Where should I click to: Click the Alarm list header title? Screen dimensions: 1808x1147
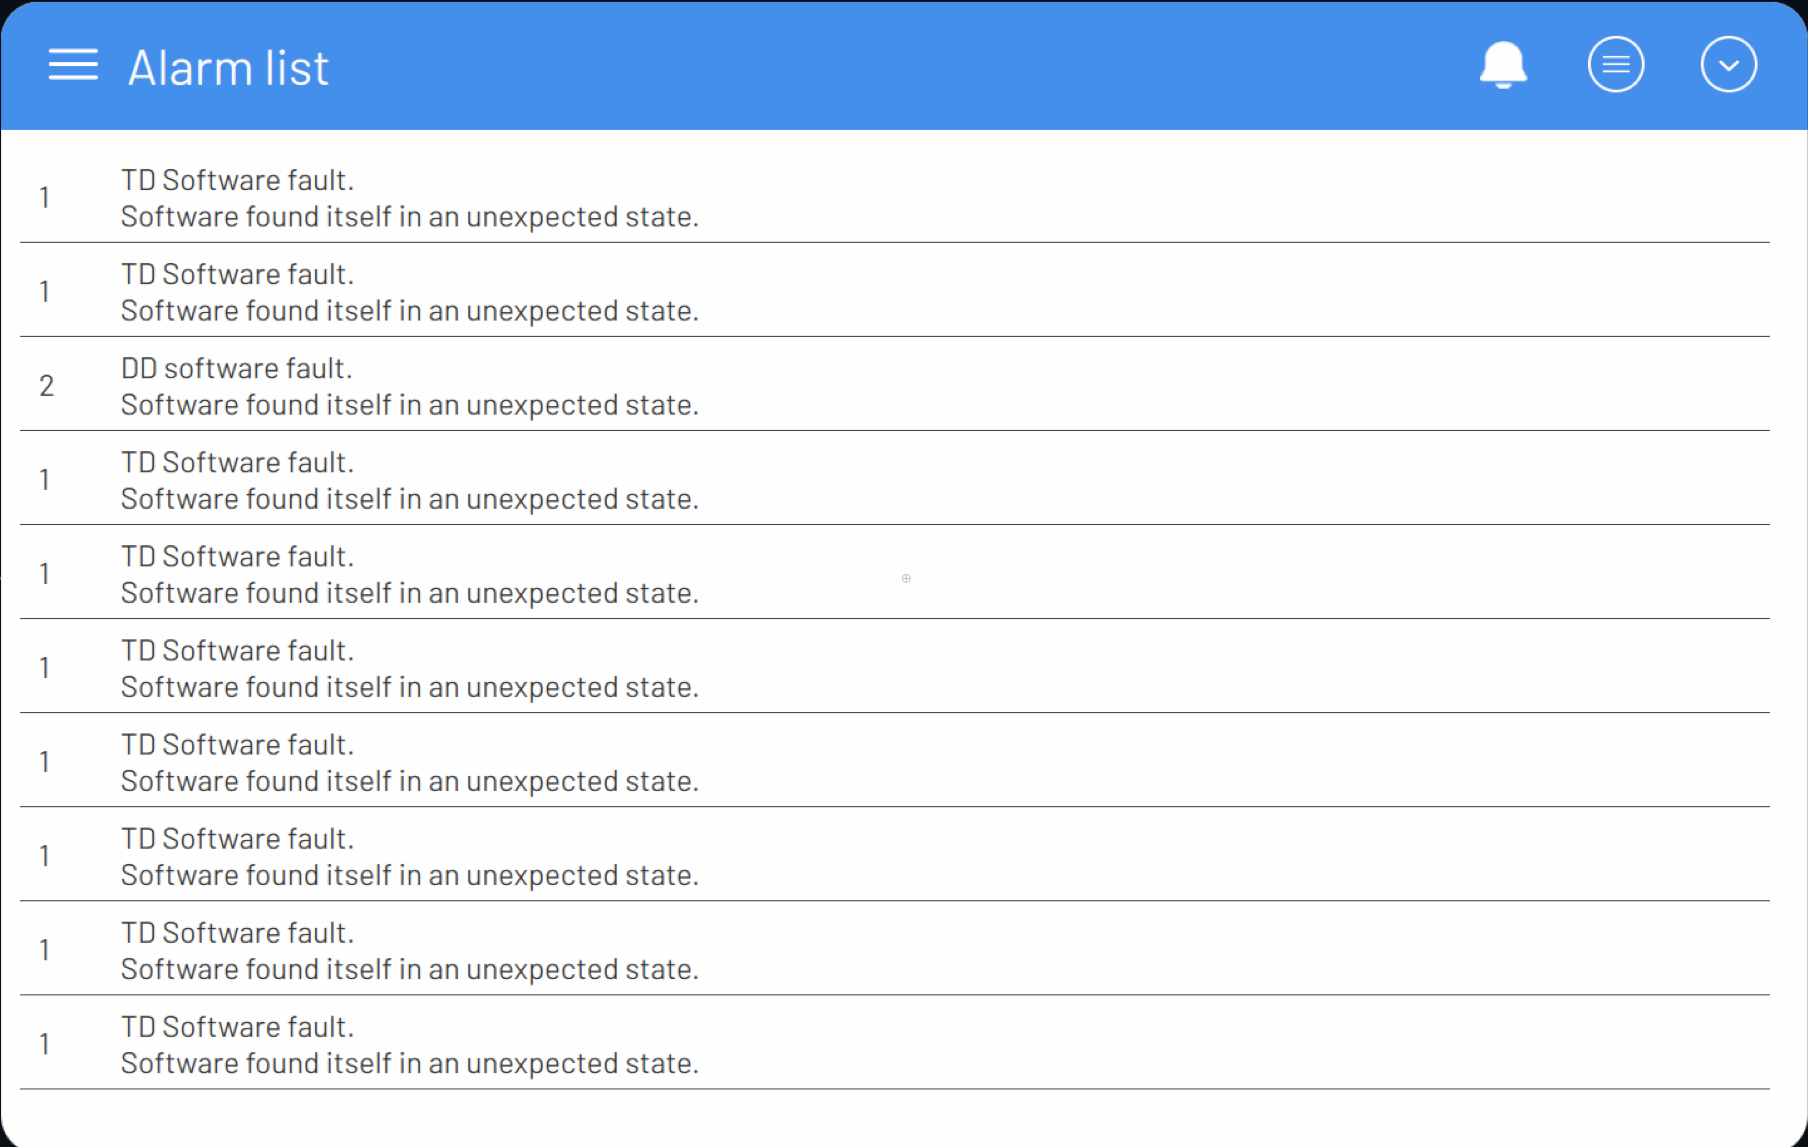tap(228, 68)
